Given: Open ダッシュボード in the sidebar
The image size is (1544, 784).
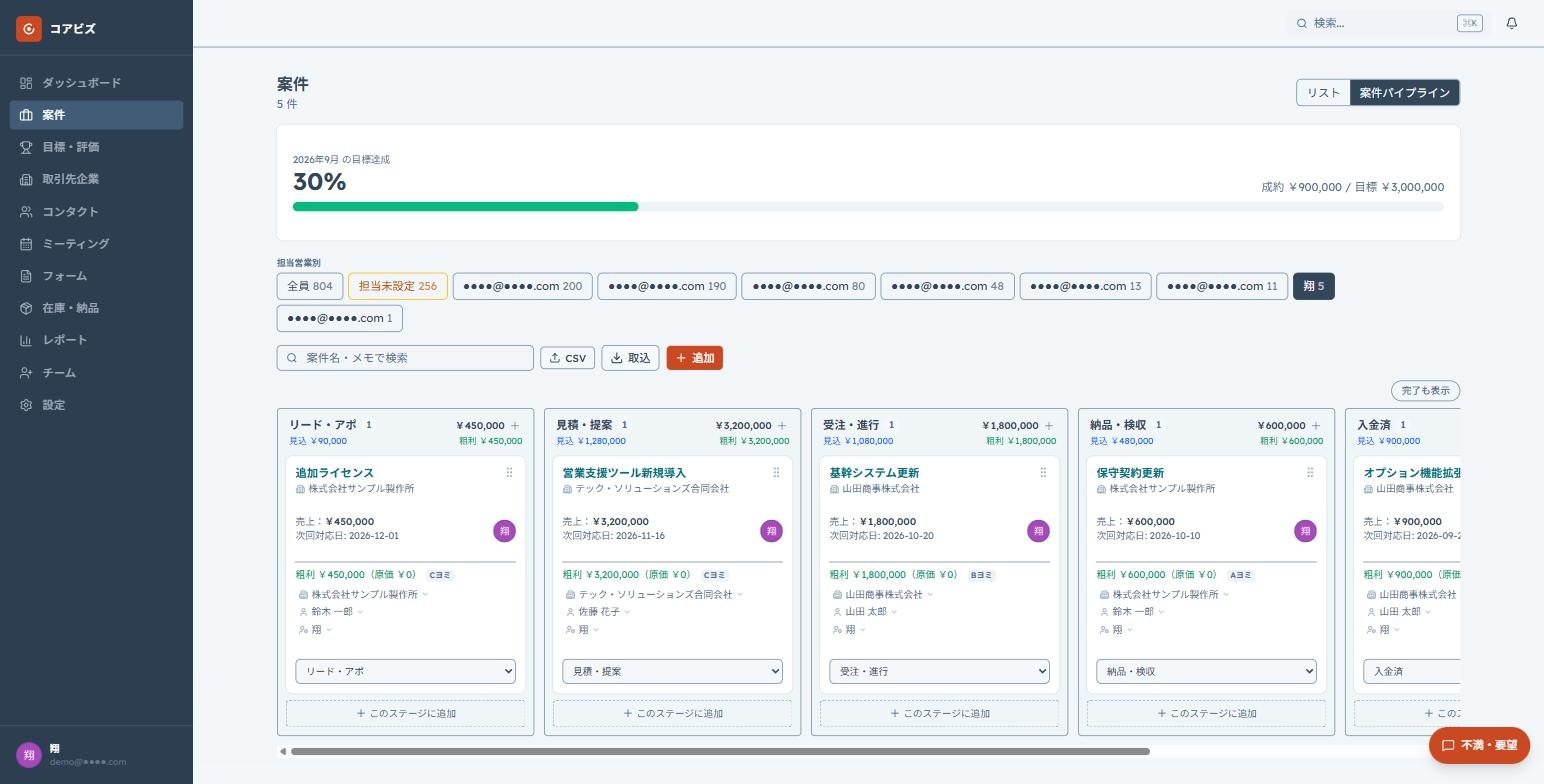Looking at the screenshot, I should 96,83.
